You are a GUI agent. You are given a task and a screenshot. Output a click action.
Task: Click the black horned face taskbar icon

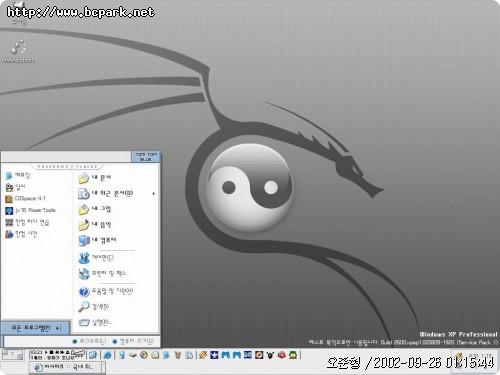pyautogui.click(x=270, y=355)
